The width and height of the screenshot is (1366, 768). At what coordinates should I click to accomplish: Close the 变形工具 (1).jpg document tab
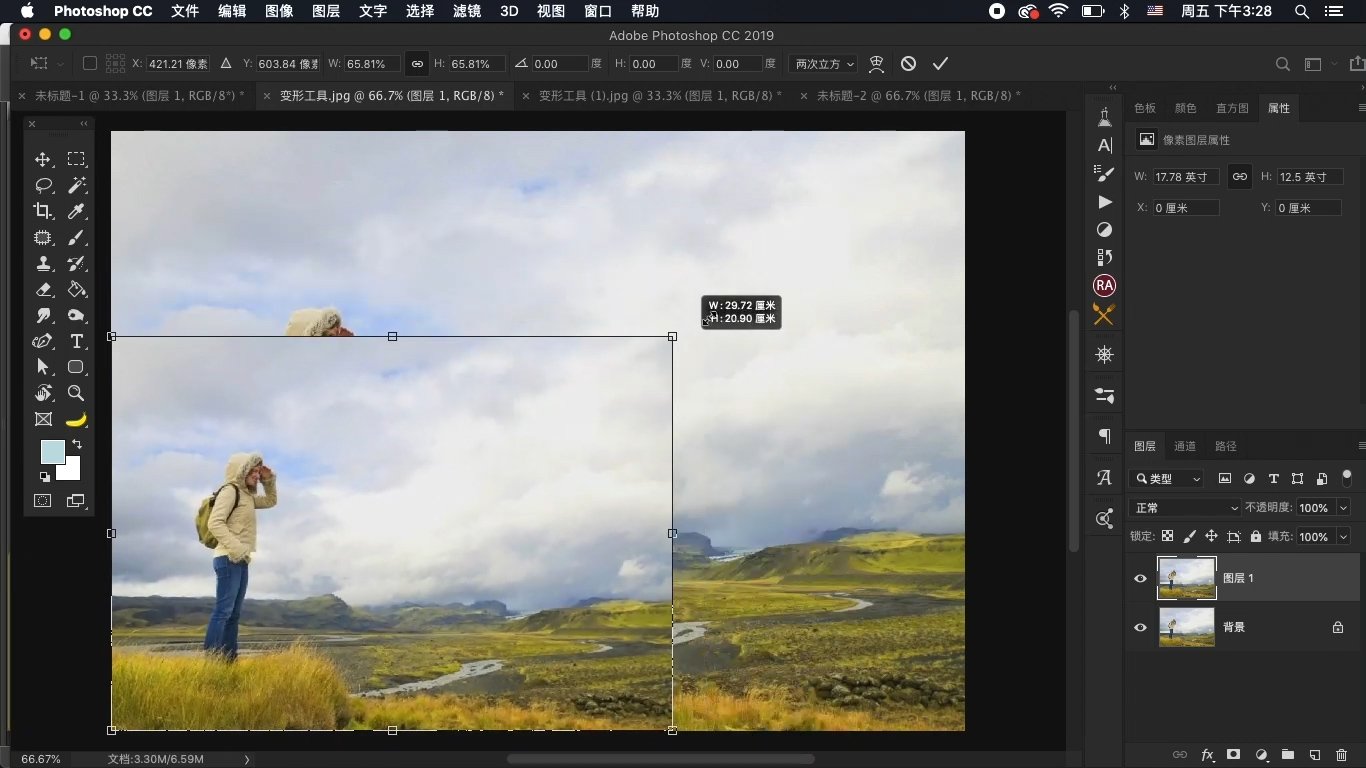click(x=526, y=96)
